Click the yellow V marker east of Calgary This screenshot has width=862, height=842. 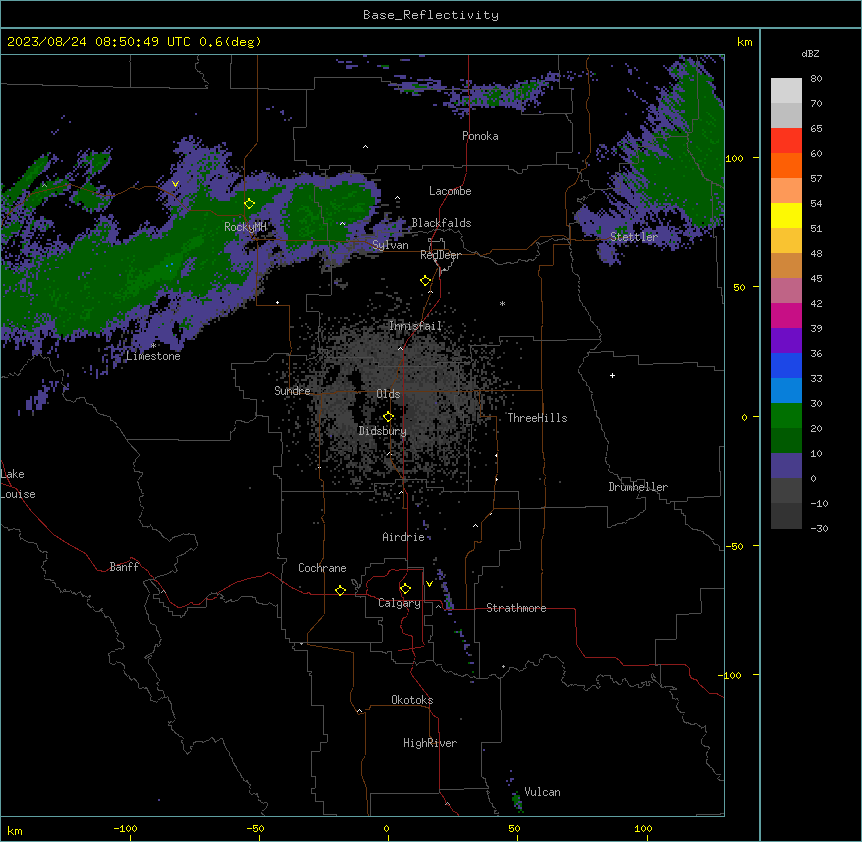[x=429, y=584]
